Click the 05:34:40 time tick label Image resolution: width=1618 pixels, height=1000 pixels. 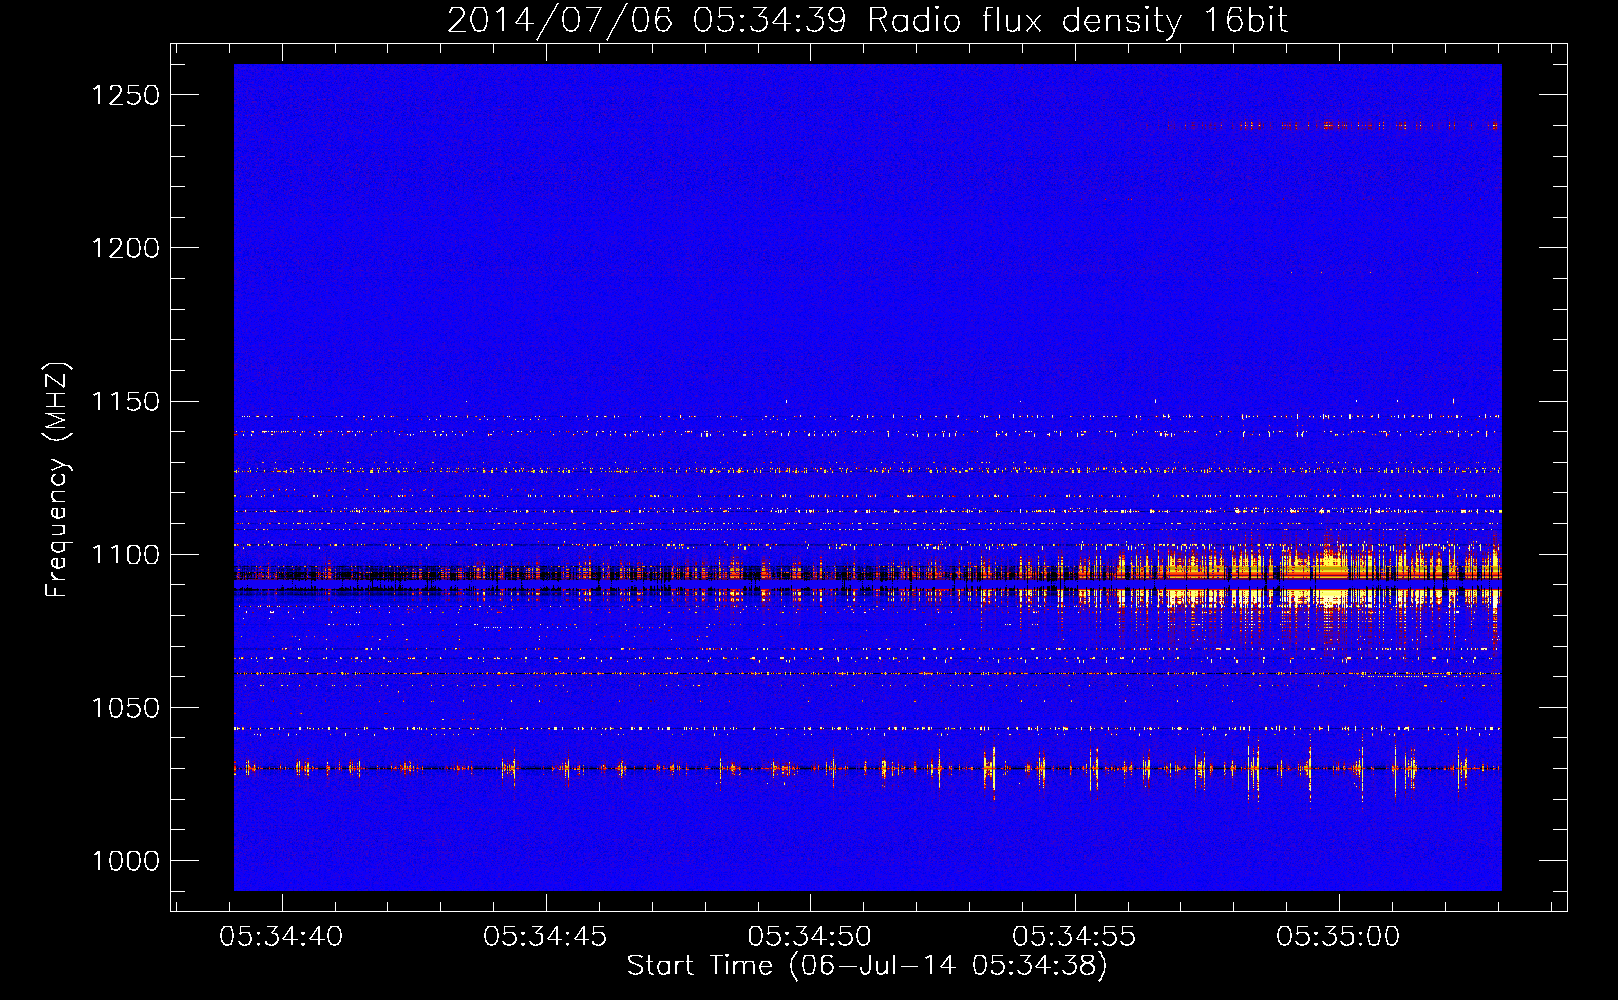point(281,937)
